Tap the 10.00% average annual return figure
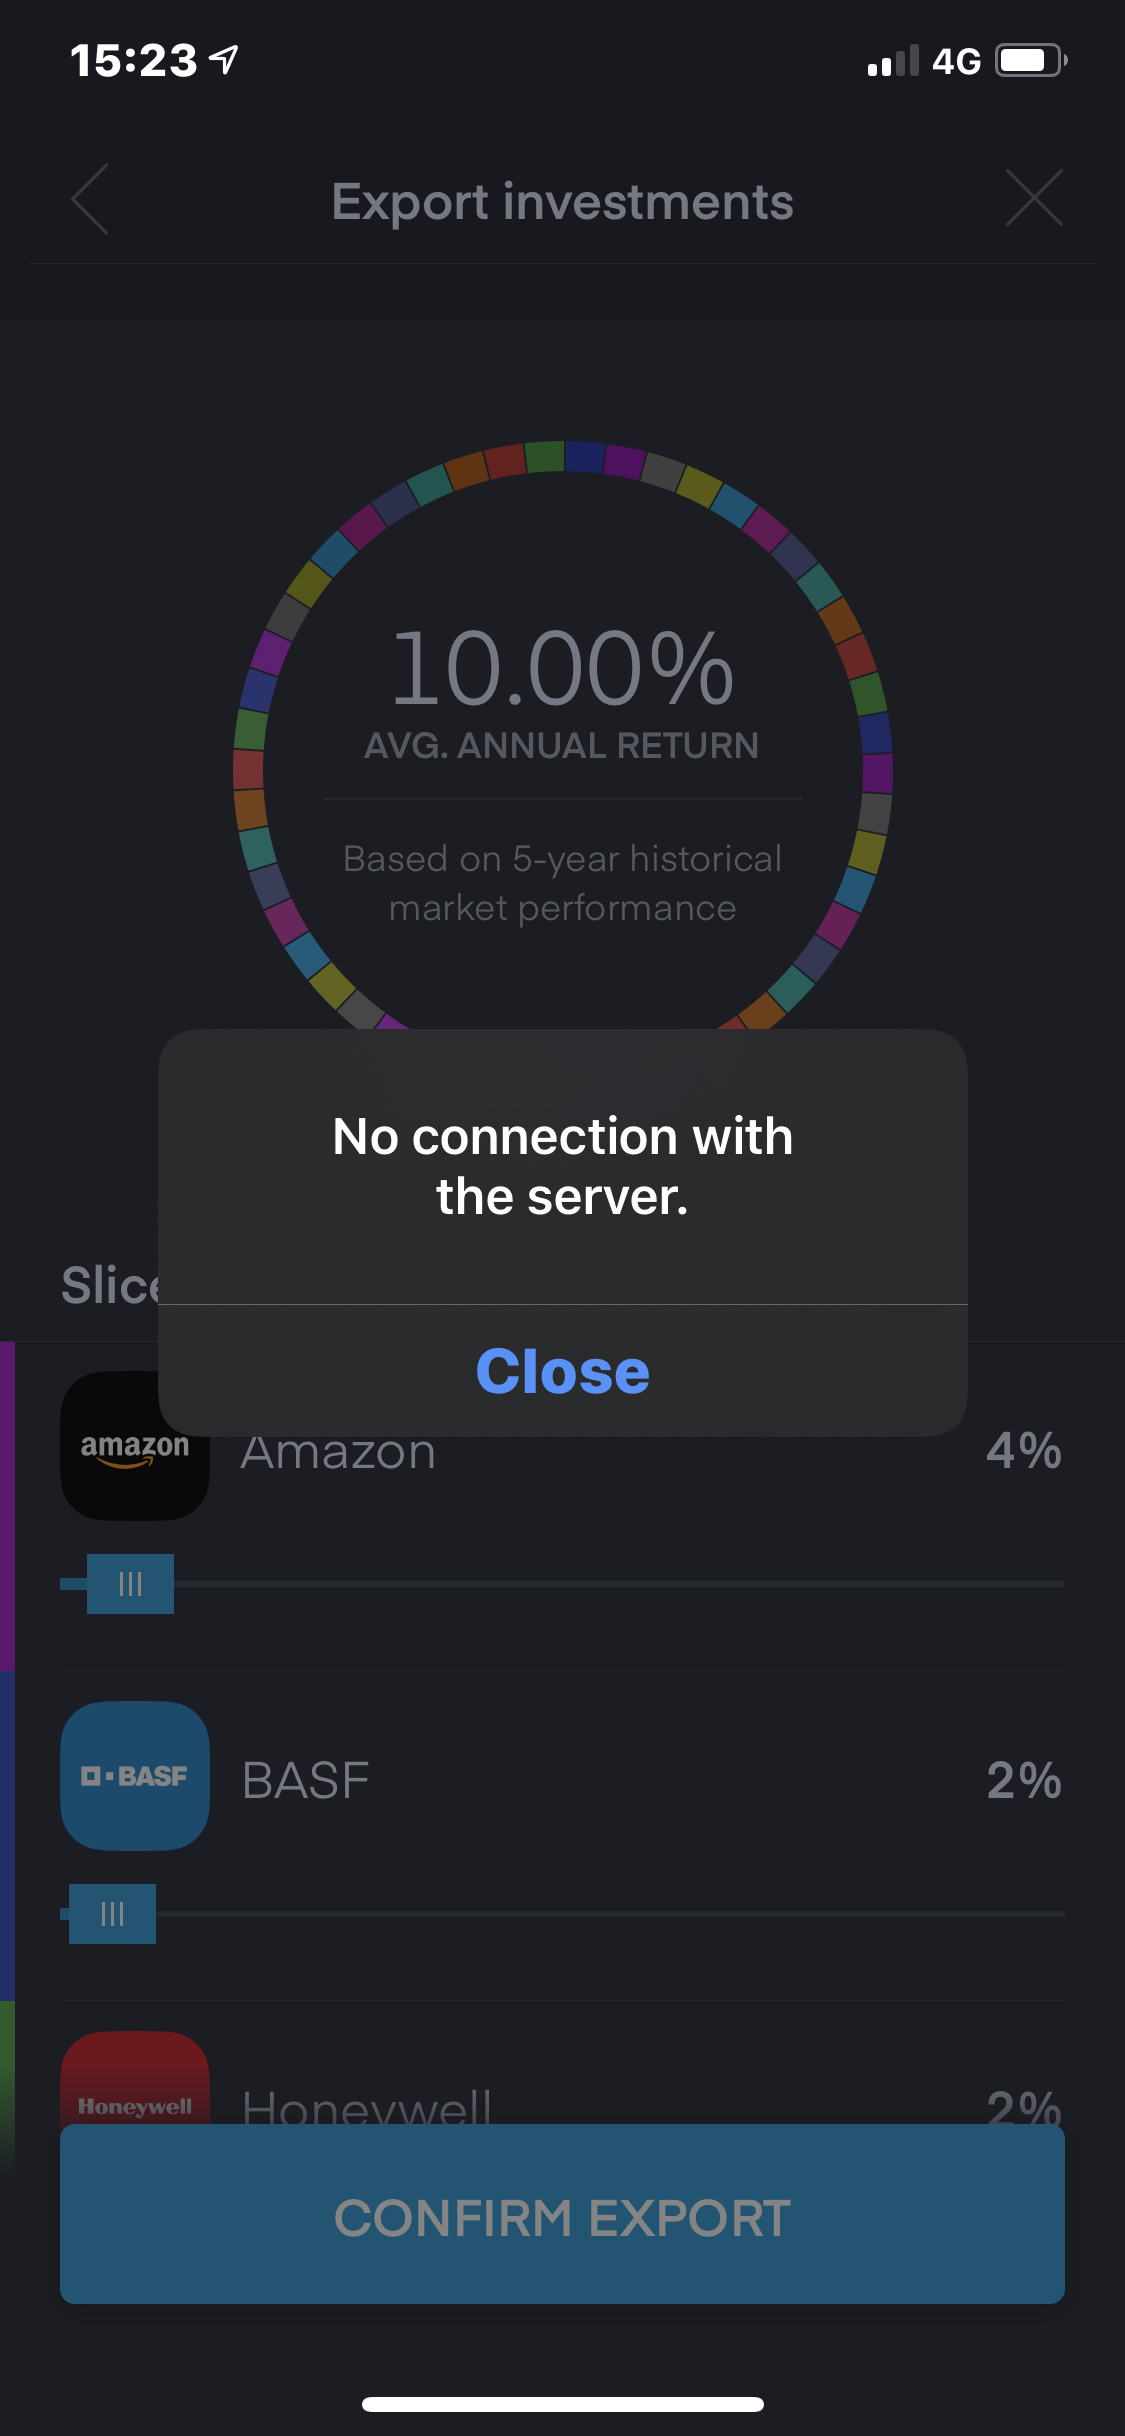The image size is (1125, 2436). point(562,668)
